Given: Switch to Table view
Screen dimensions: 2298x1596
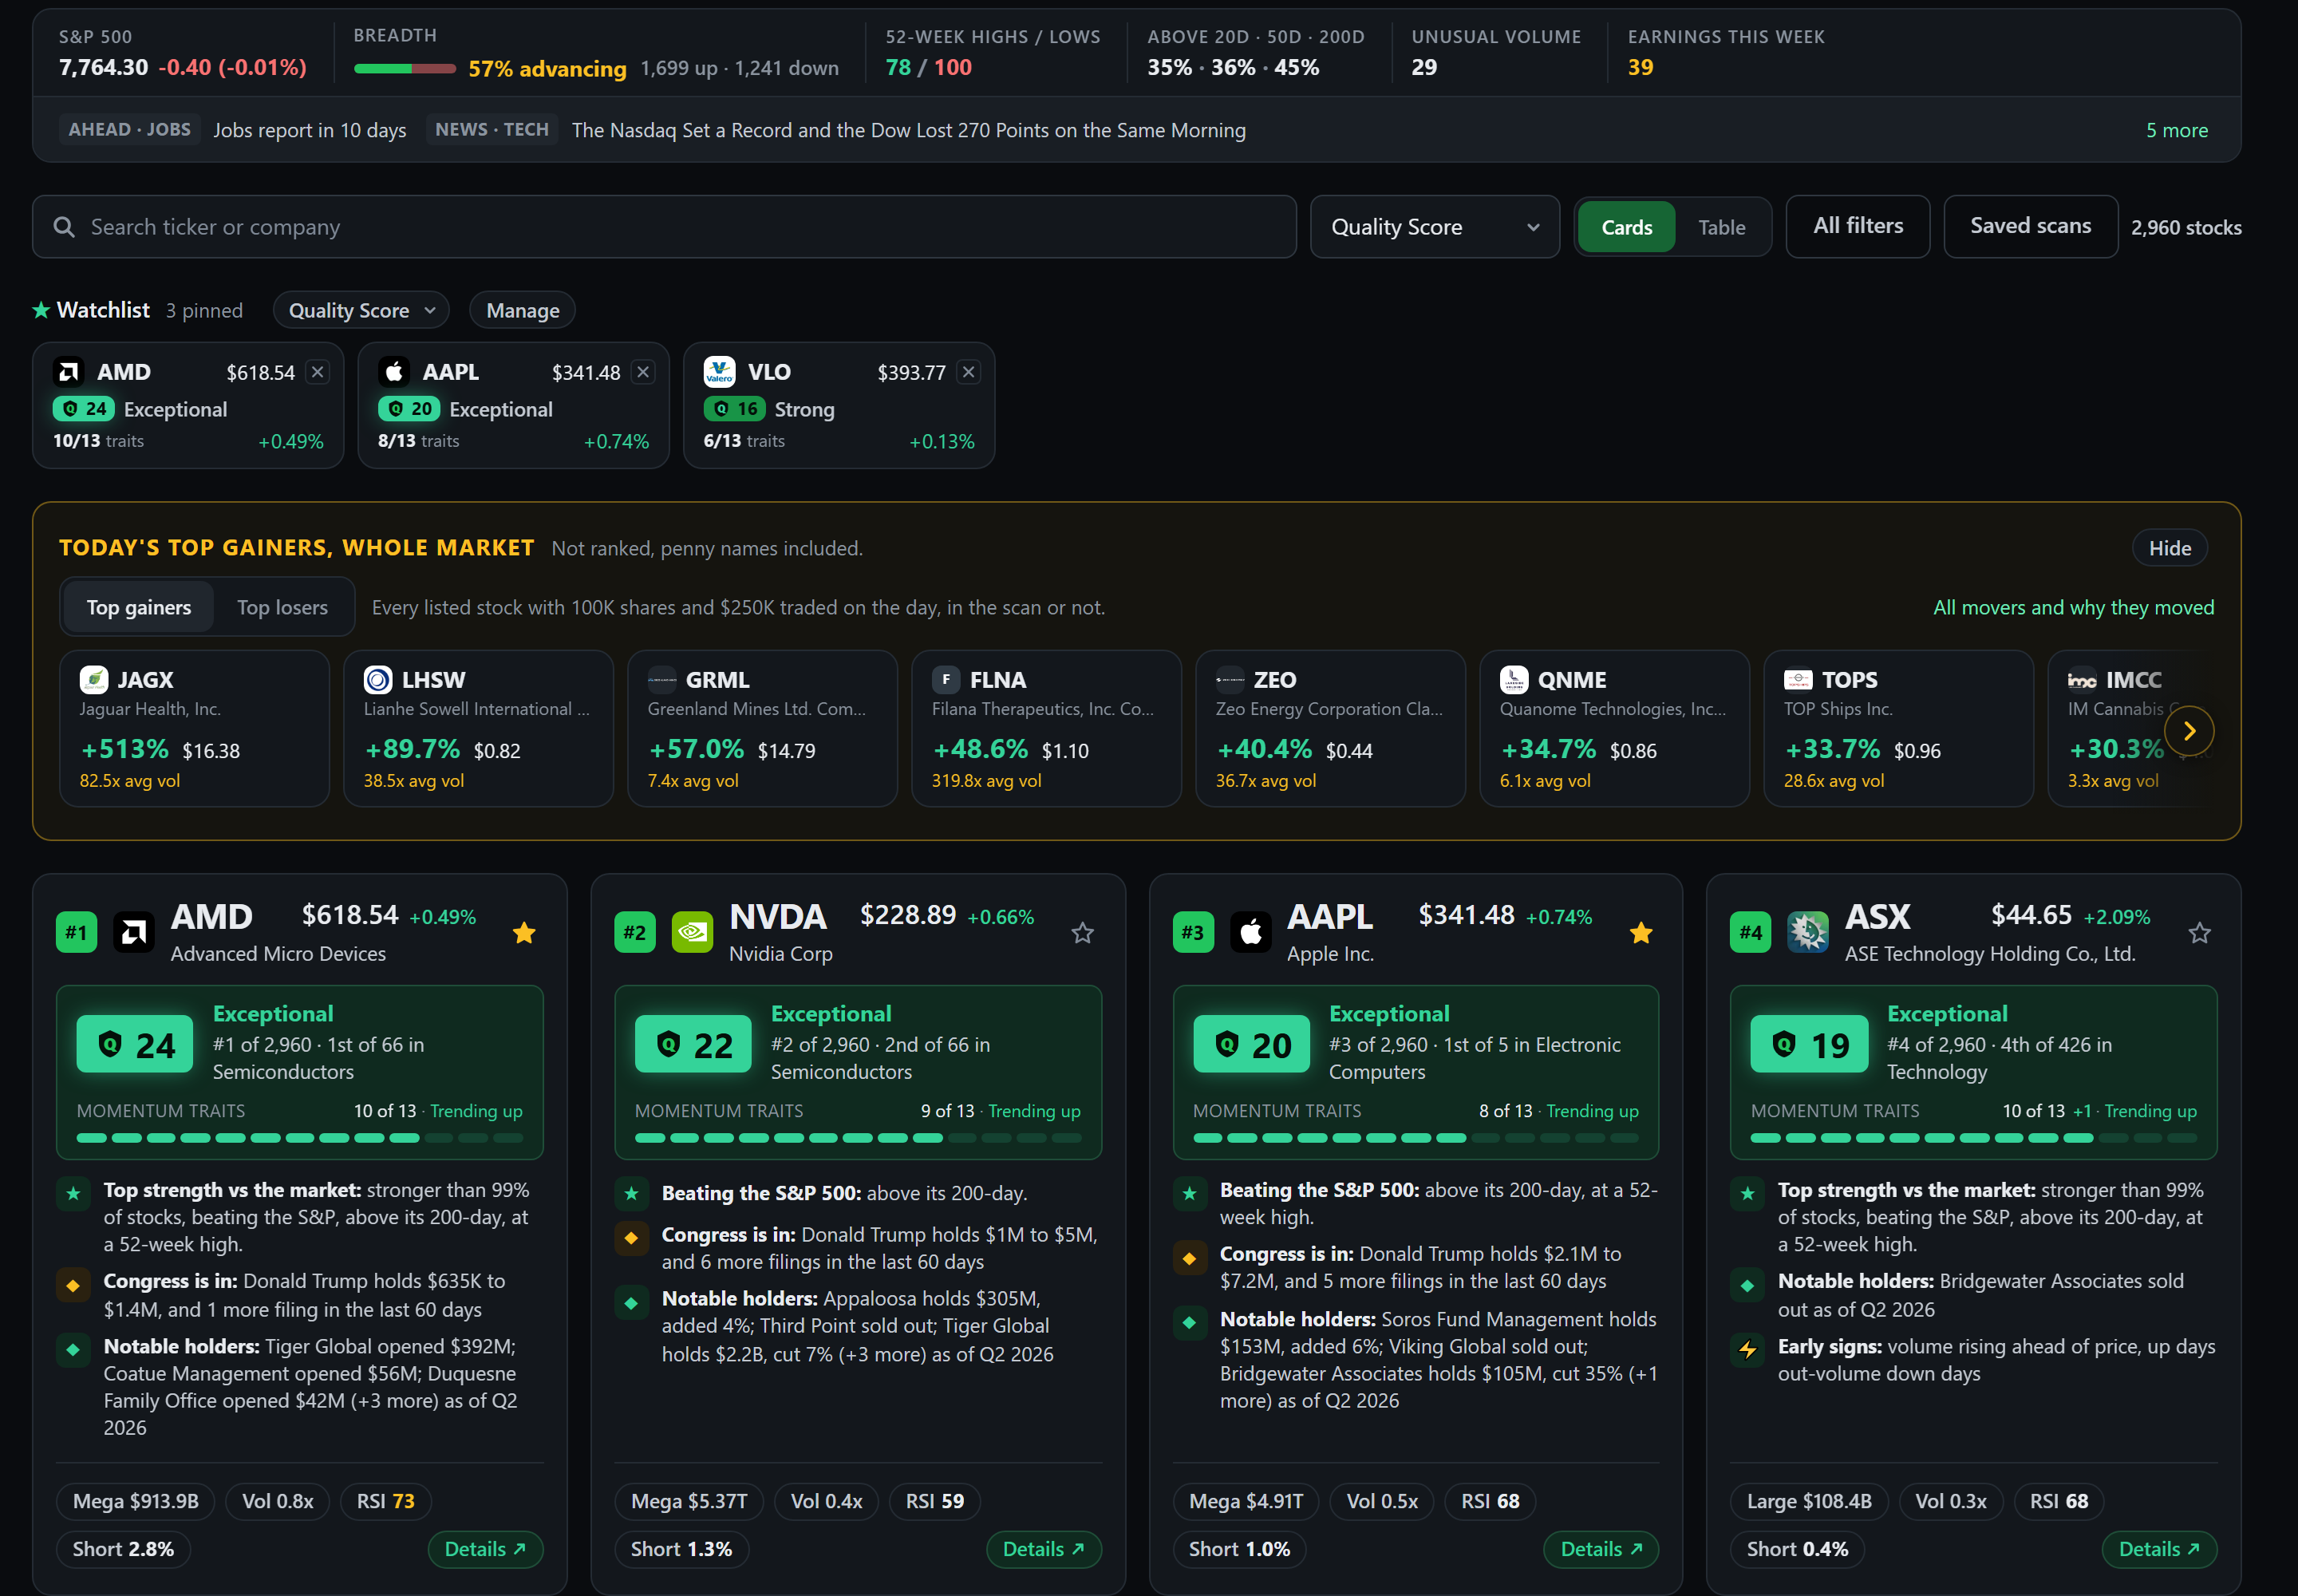Looking at the screenshot, I should tap(1721, 227).
